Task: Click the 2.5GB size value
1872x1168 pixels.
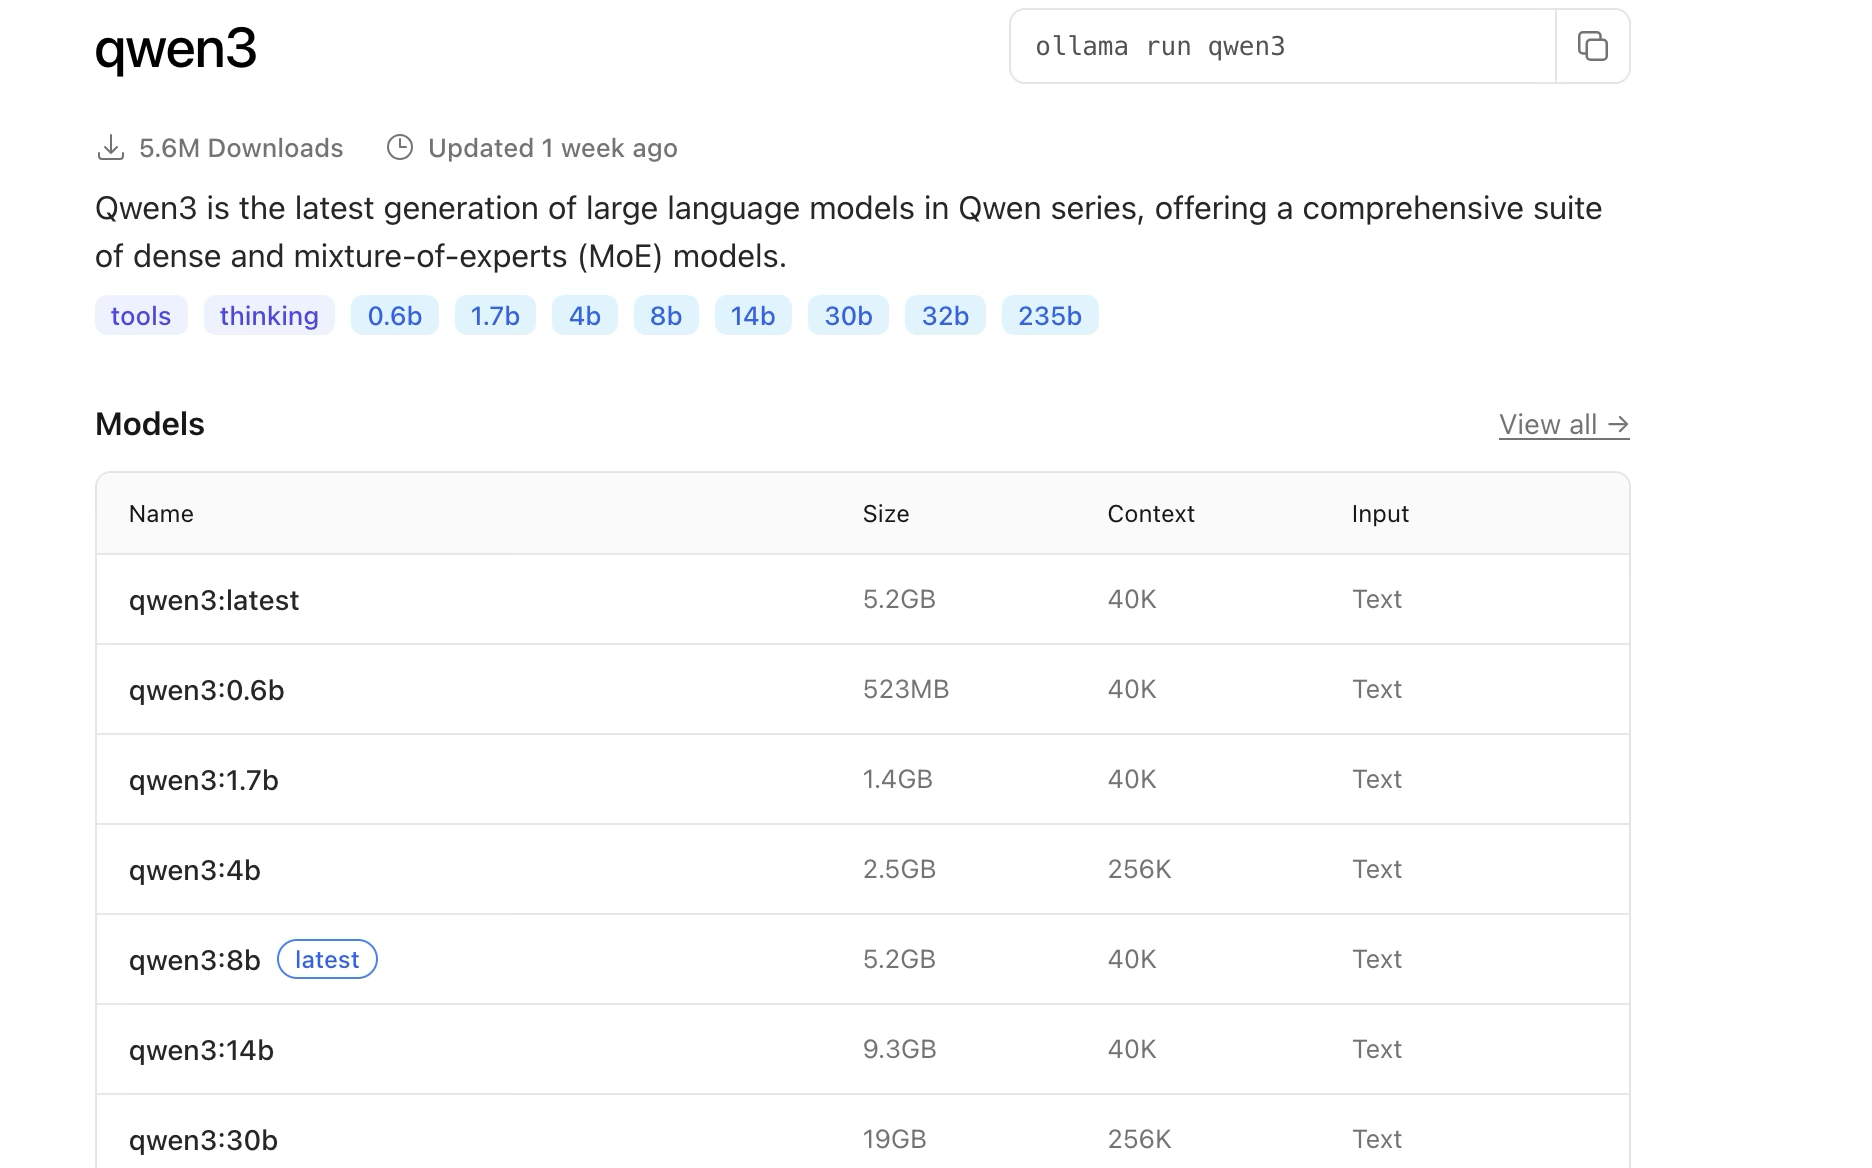Action: tap(900, 869)
